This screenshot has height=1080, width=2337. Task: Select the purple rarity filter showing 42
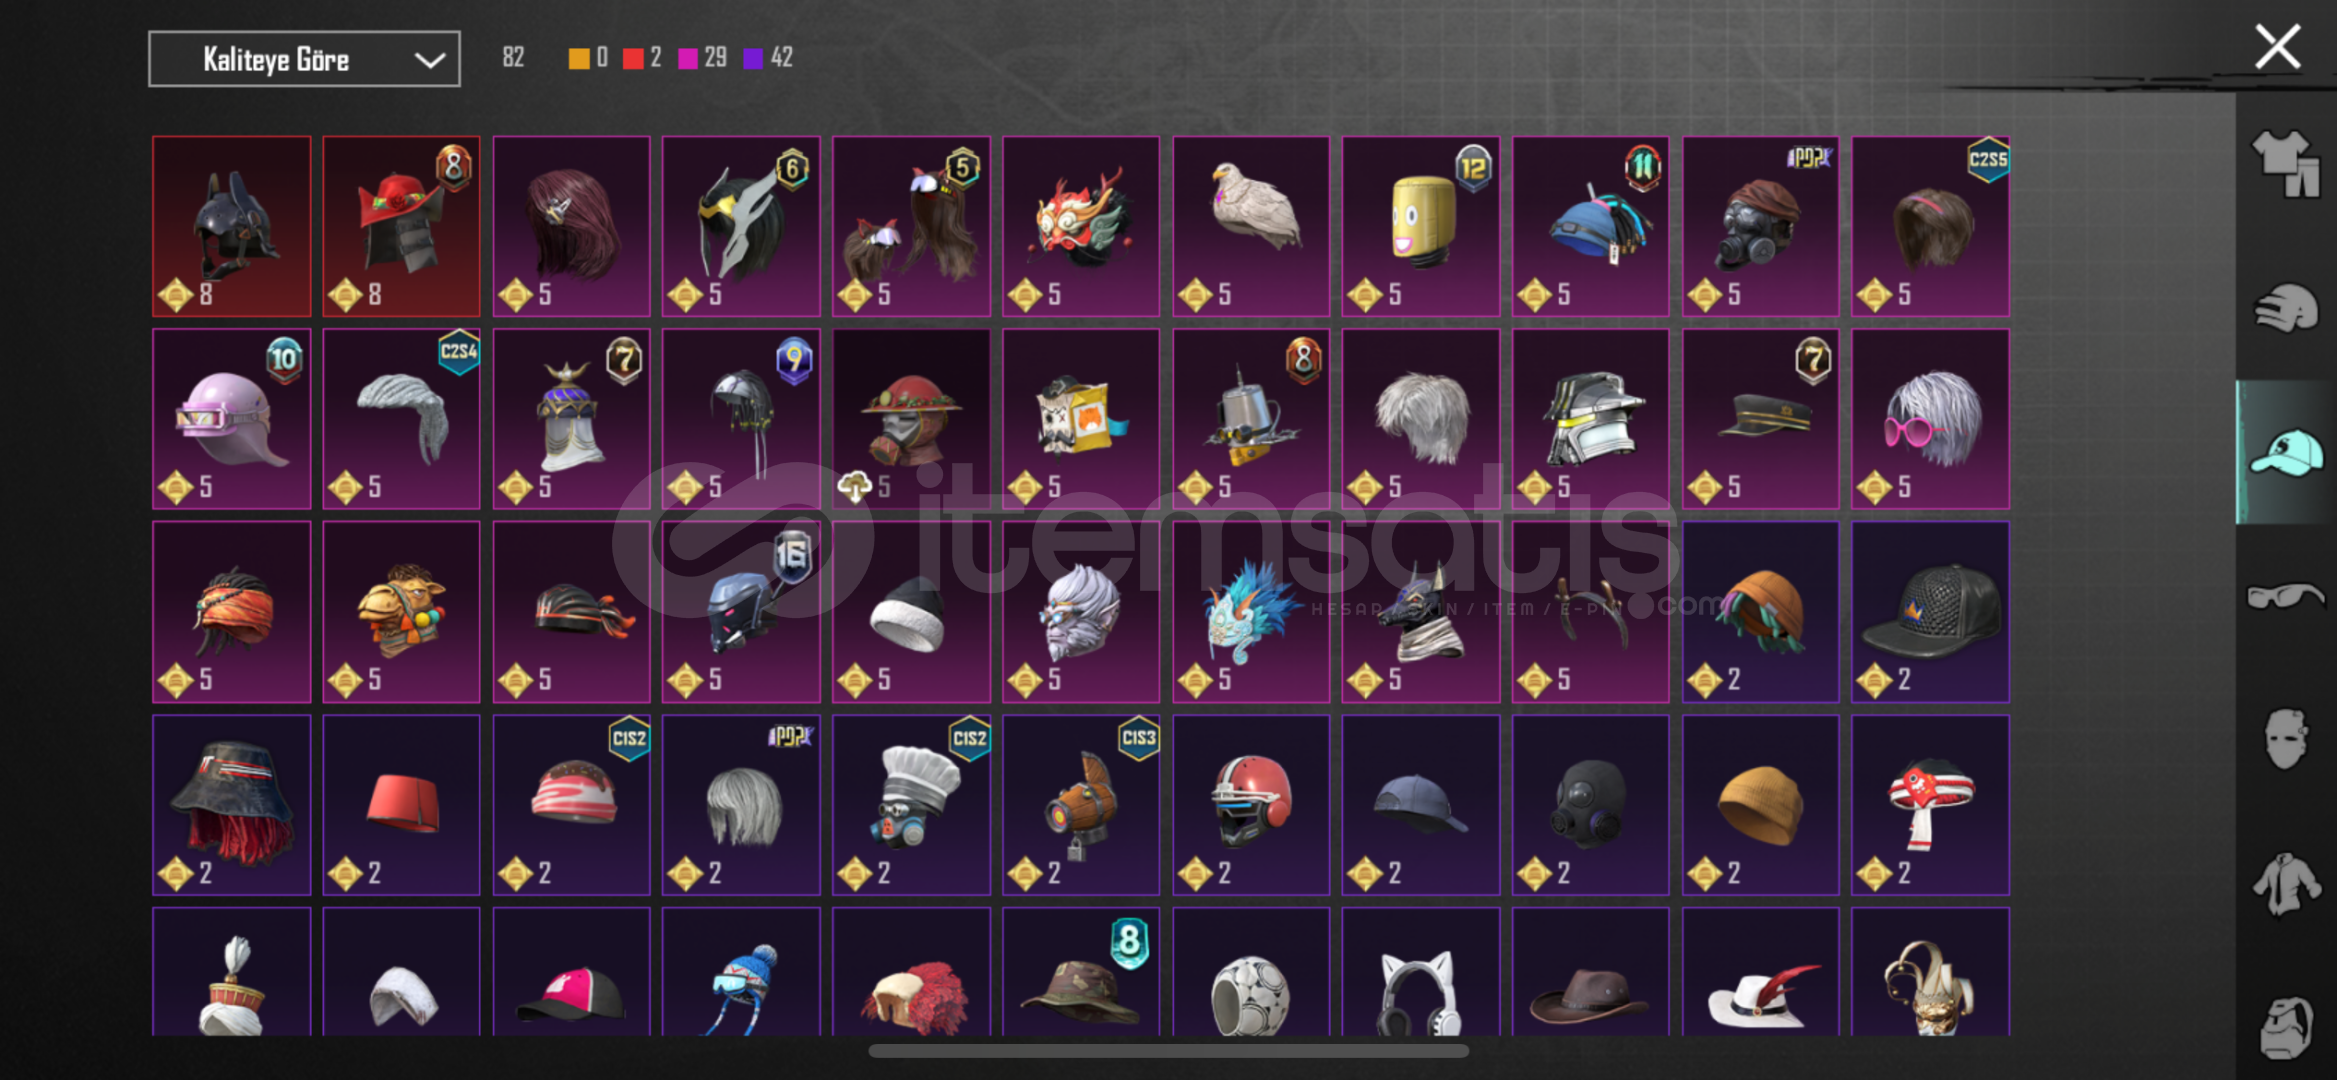click(769, 58)
